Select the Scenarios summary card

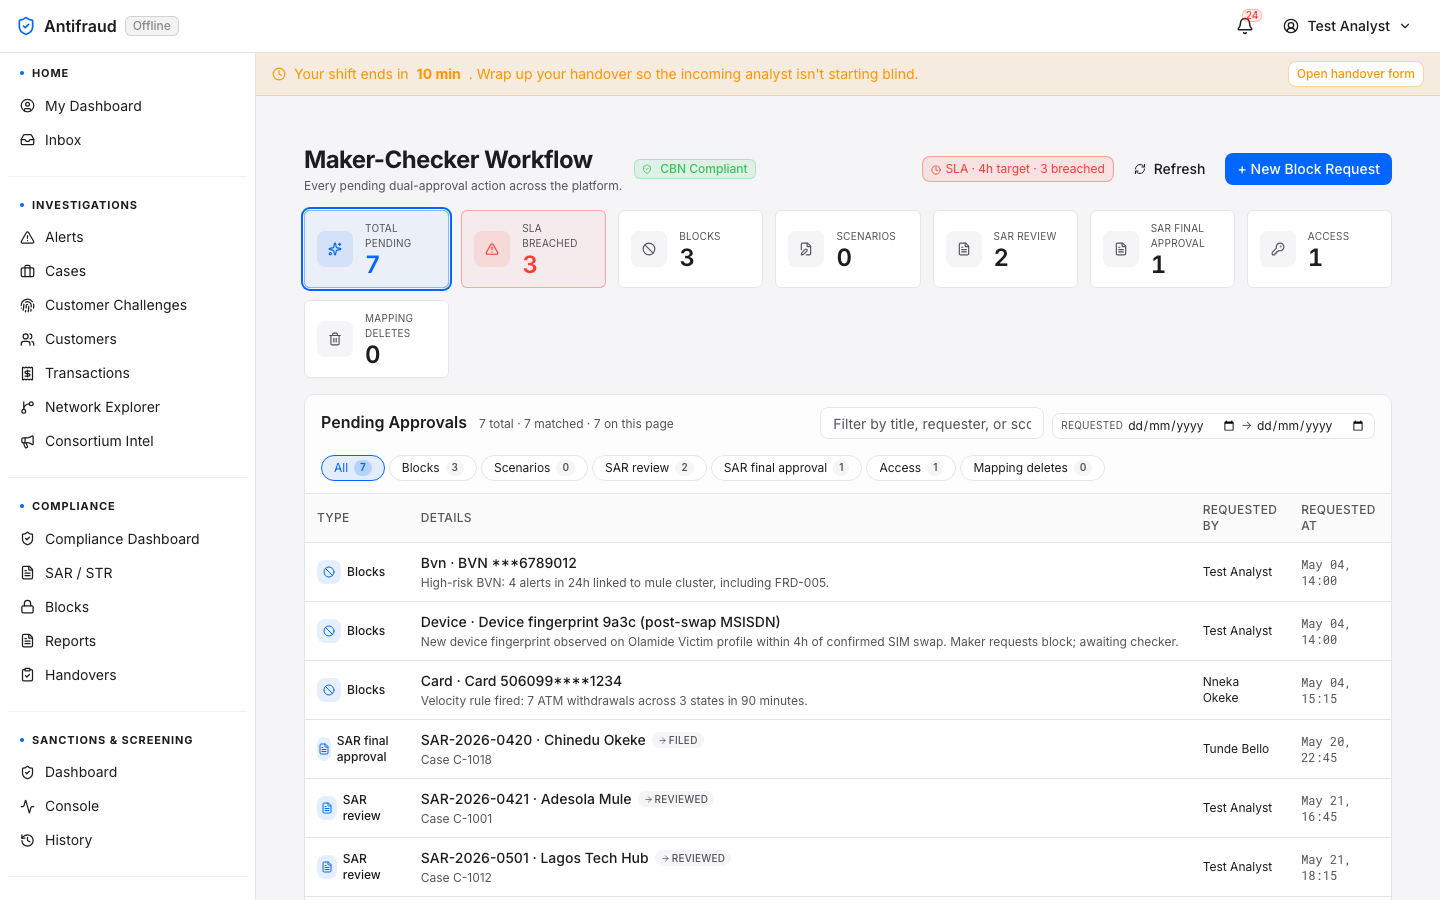pos(848,249)
